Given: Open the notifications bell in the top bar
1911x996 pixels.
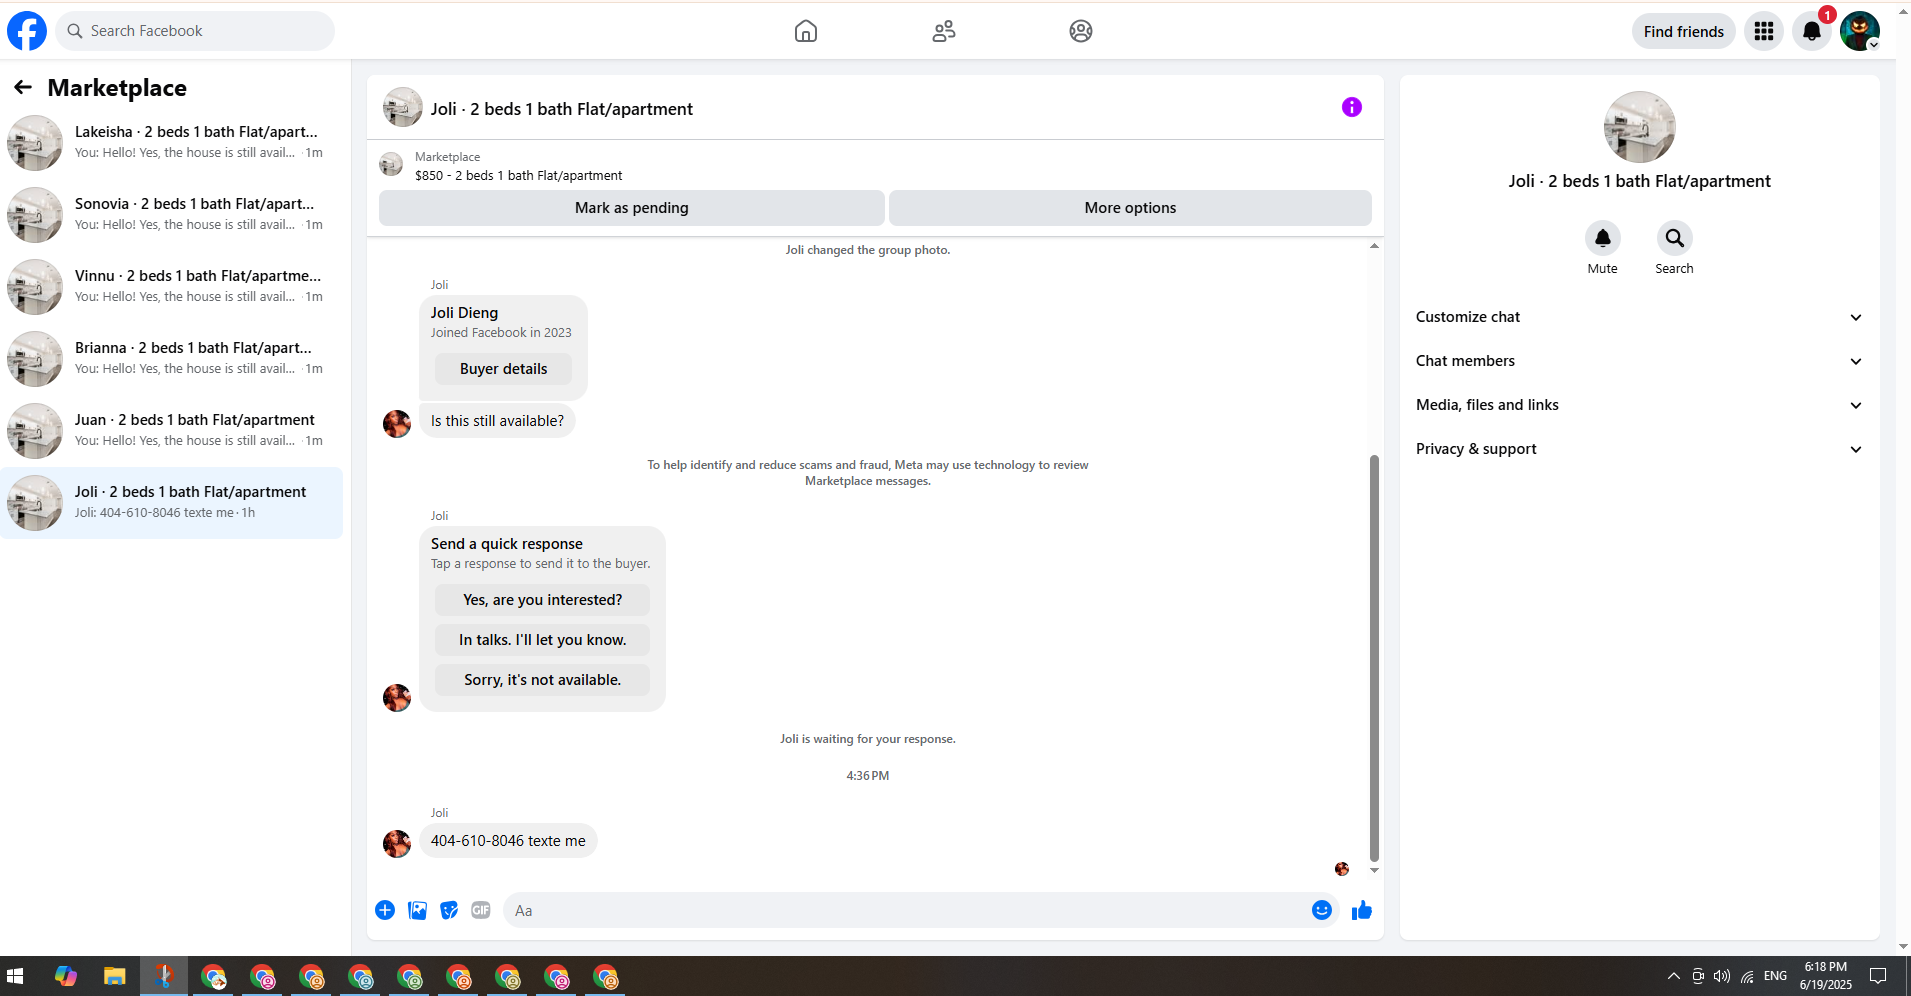Looking at the screenshot, I should pyautogui.click(x=1812, y=31).
